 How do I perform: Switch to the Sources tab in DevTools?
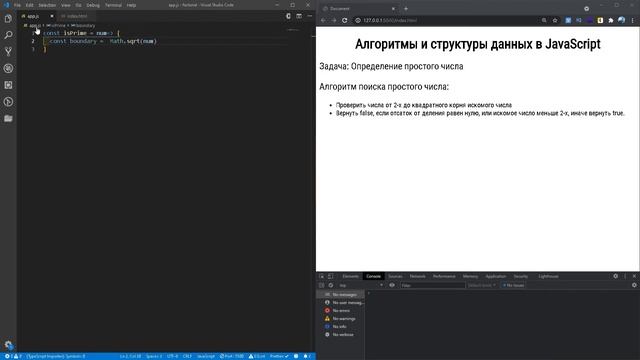coord(395,276)
